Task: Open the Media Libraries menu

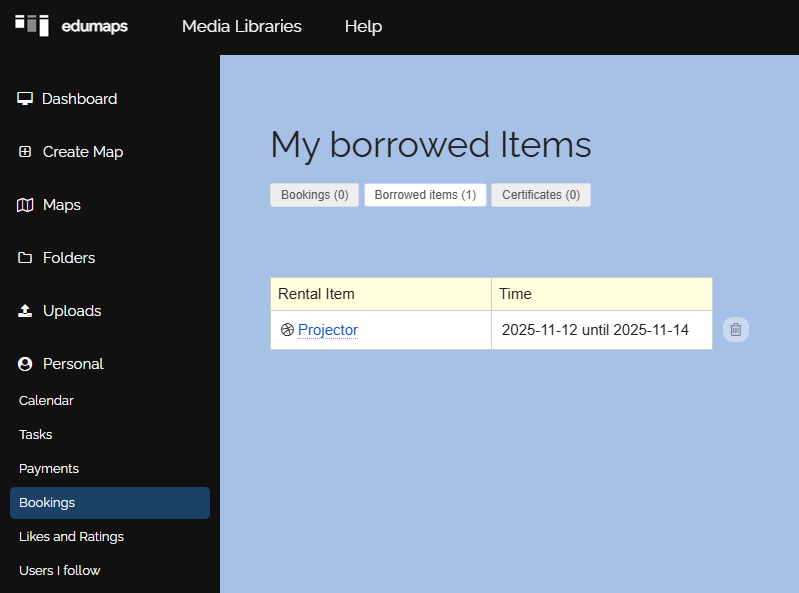Action: coord(241,26)
